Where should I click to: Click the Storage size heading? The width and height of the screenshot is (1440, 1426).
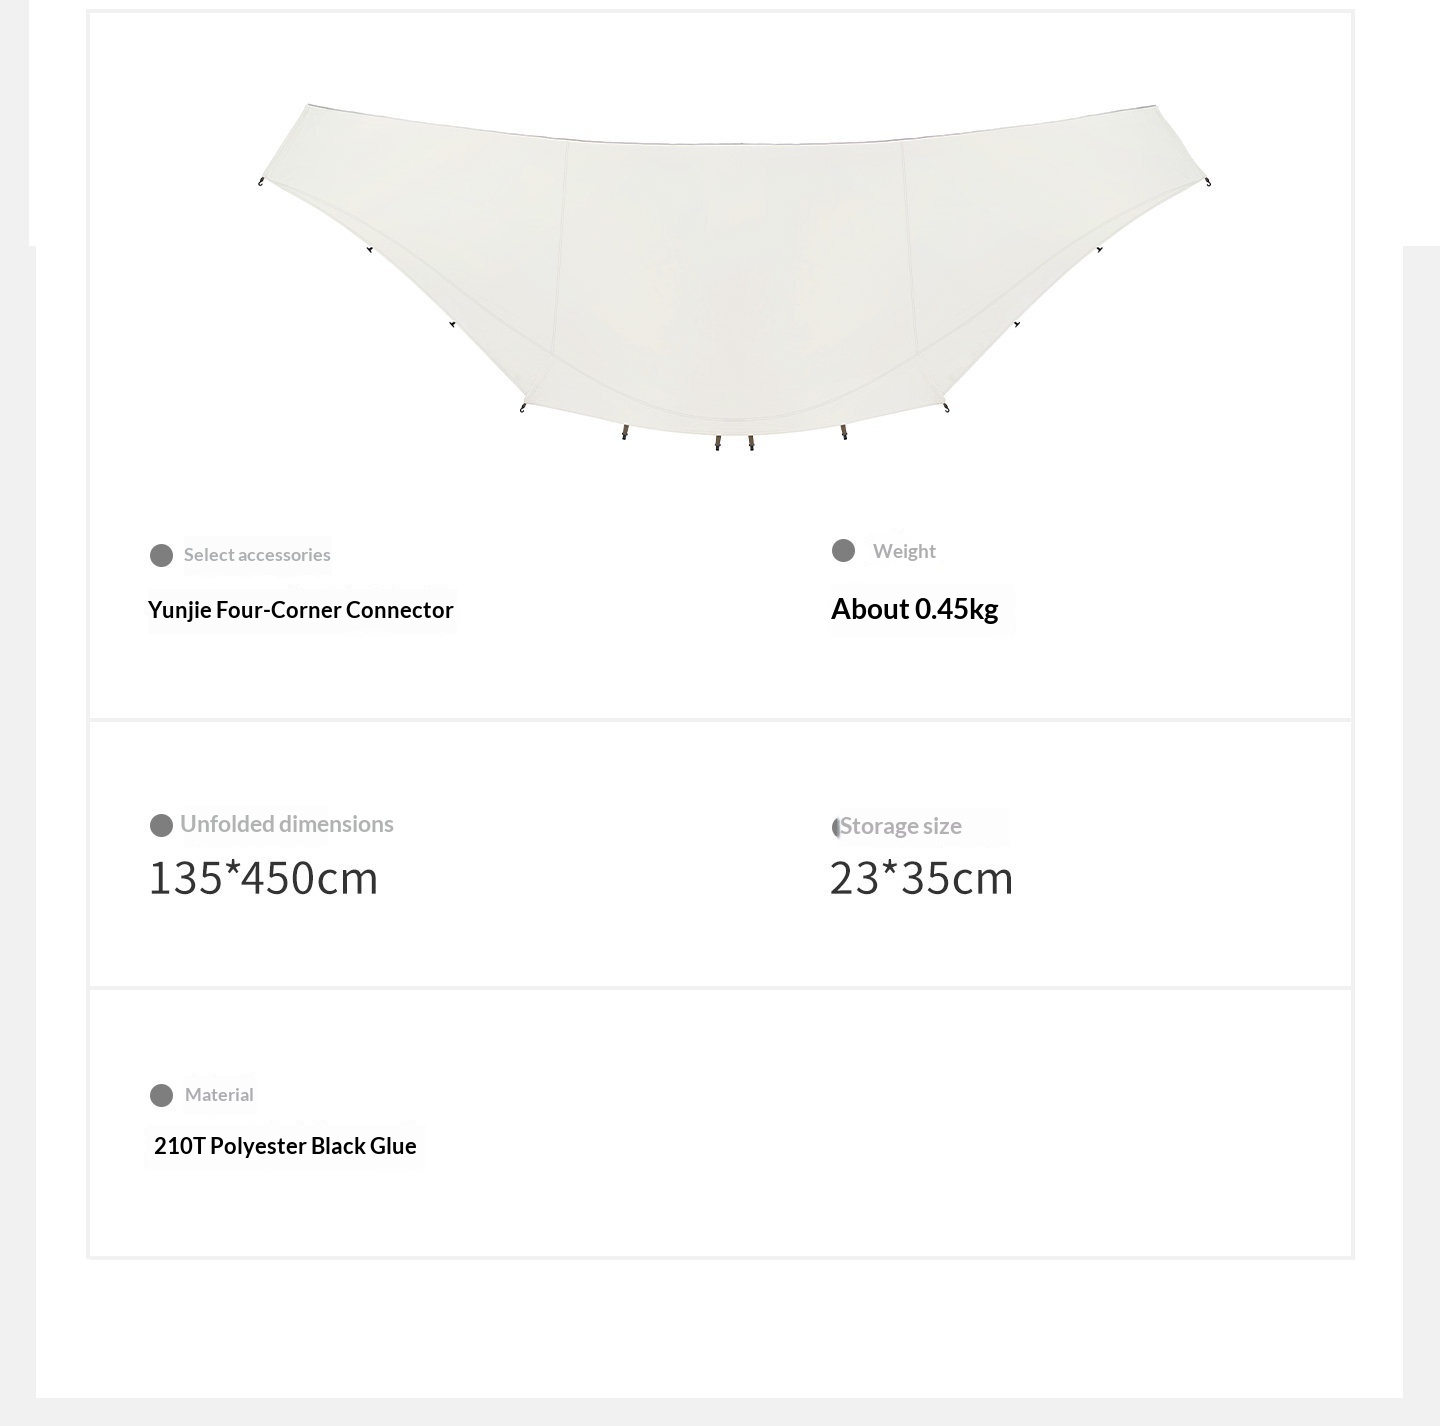click(x=901, y=826)
